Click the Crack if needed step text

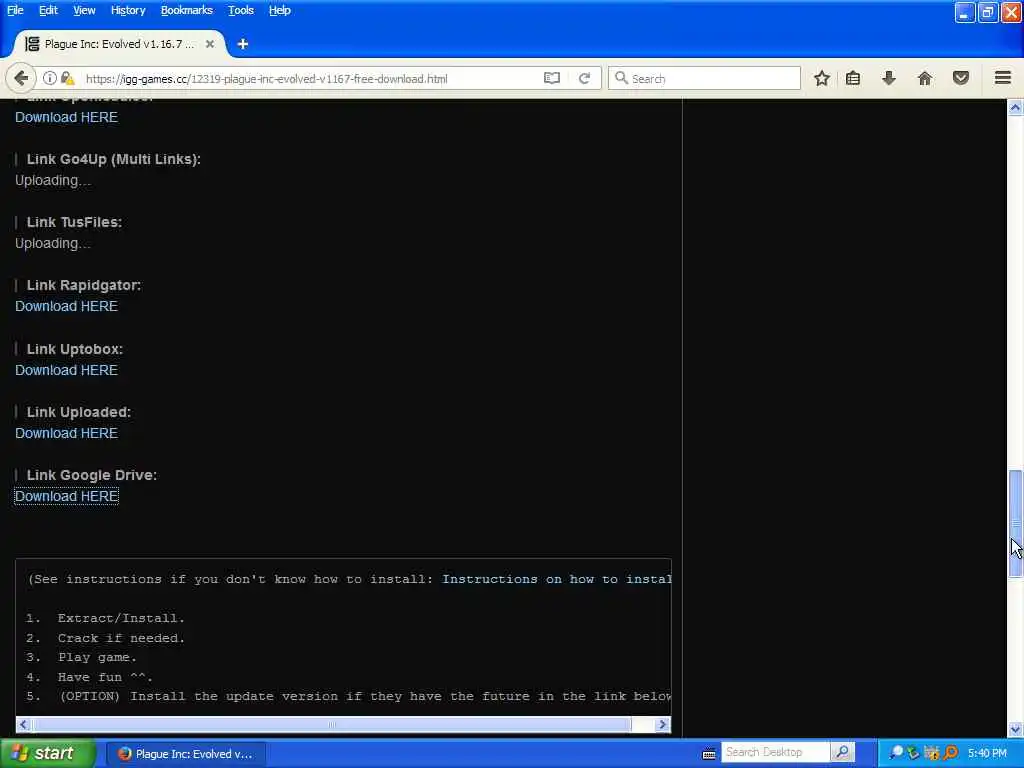pos(121,638)
